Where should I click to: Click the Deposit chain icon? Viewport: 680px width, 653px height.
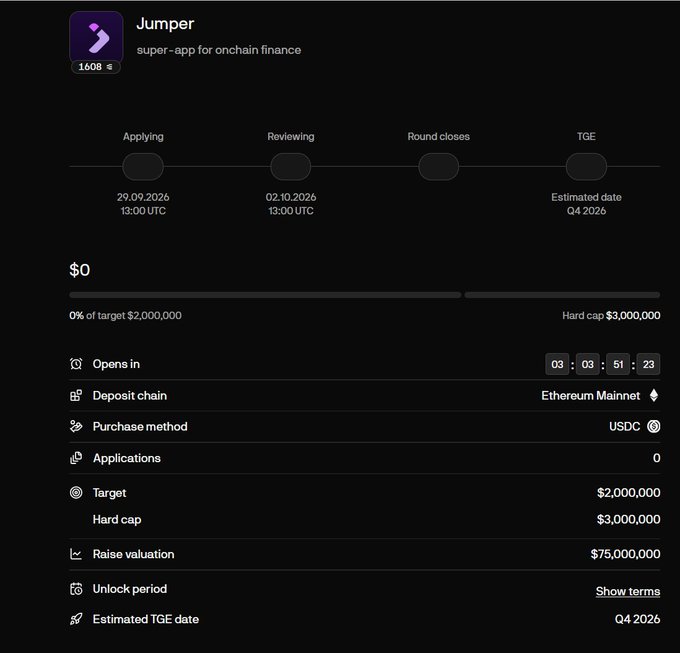[76, 395]
